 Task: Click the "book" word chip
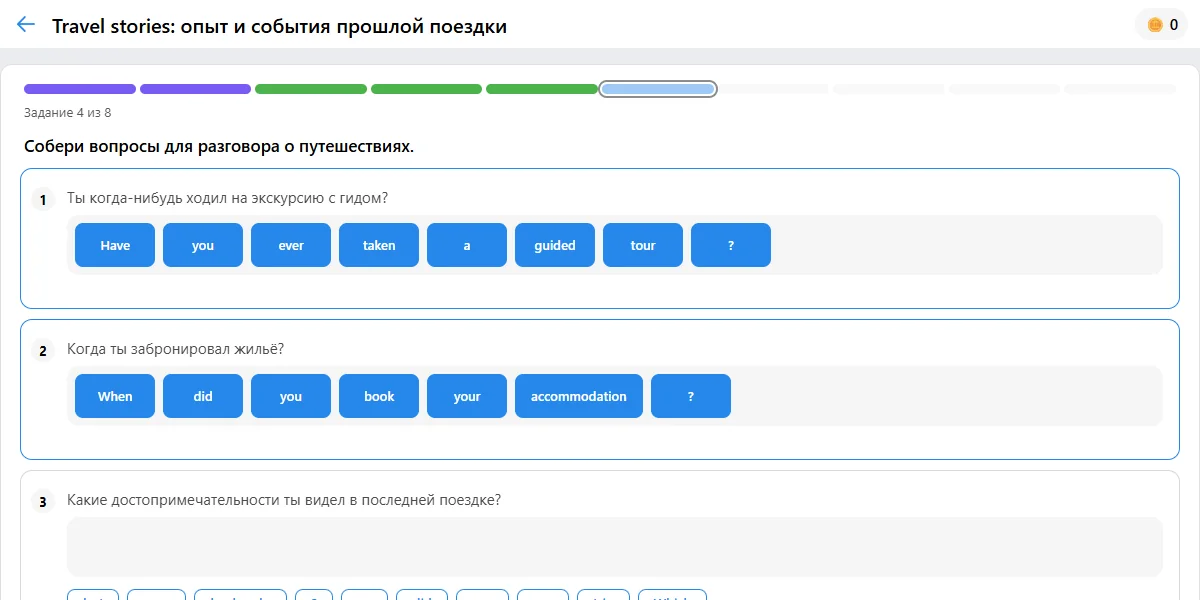click(379, 396)
